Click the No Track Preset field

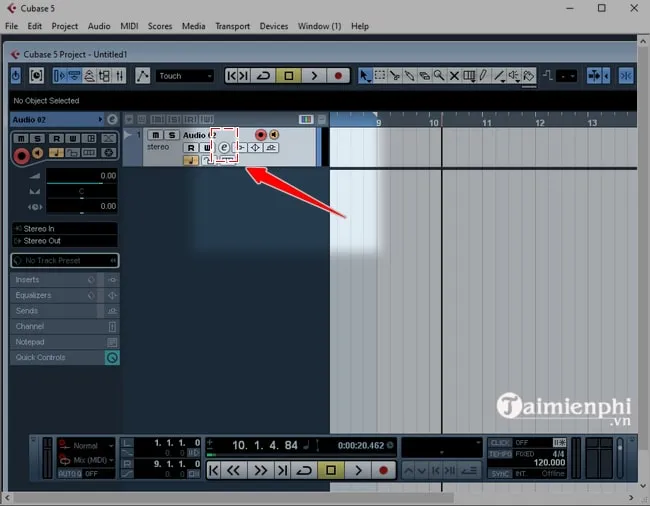click(65, 261)
